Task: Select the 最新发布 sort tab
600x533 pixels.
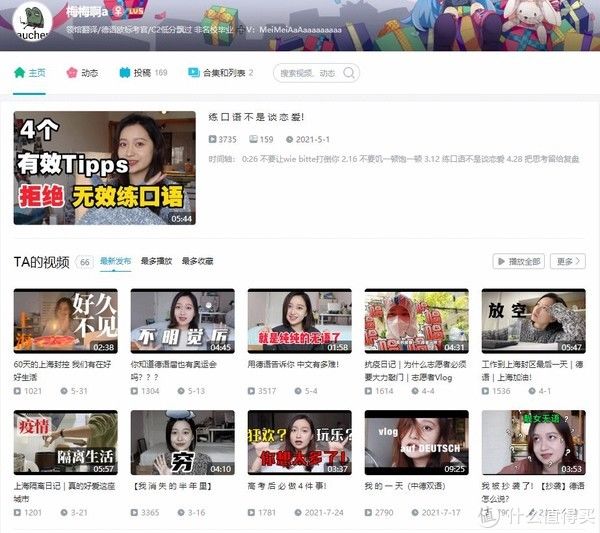Action: click(116, 261)
